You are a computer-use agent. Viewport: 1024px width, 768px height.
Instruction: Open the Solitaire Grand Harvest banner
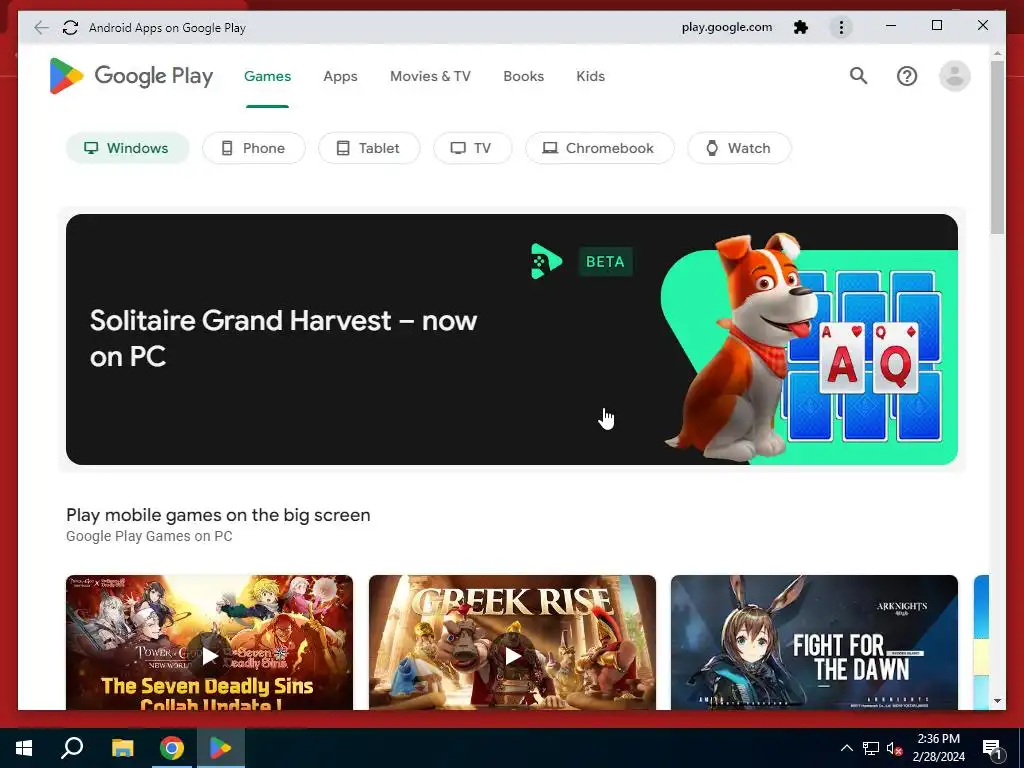click(511, 339)
